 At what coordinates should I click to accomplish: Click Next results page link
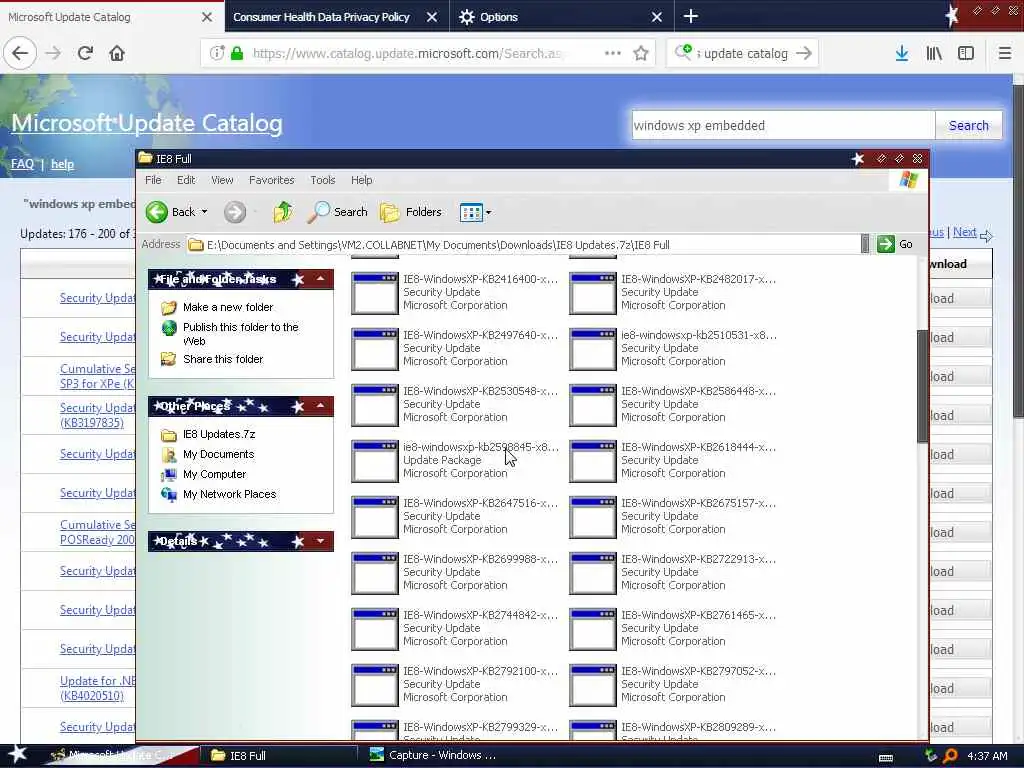[965, 232]
